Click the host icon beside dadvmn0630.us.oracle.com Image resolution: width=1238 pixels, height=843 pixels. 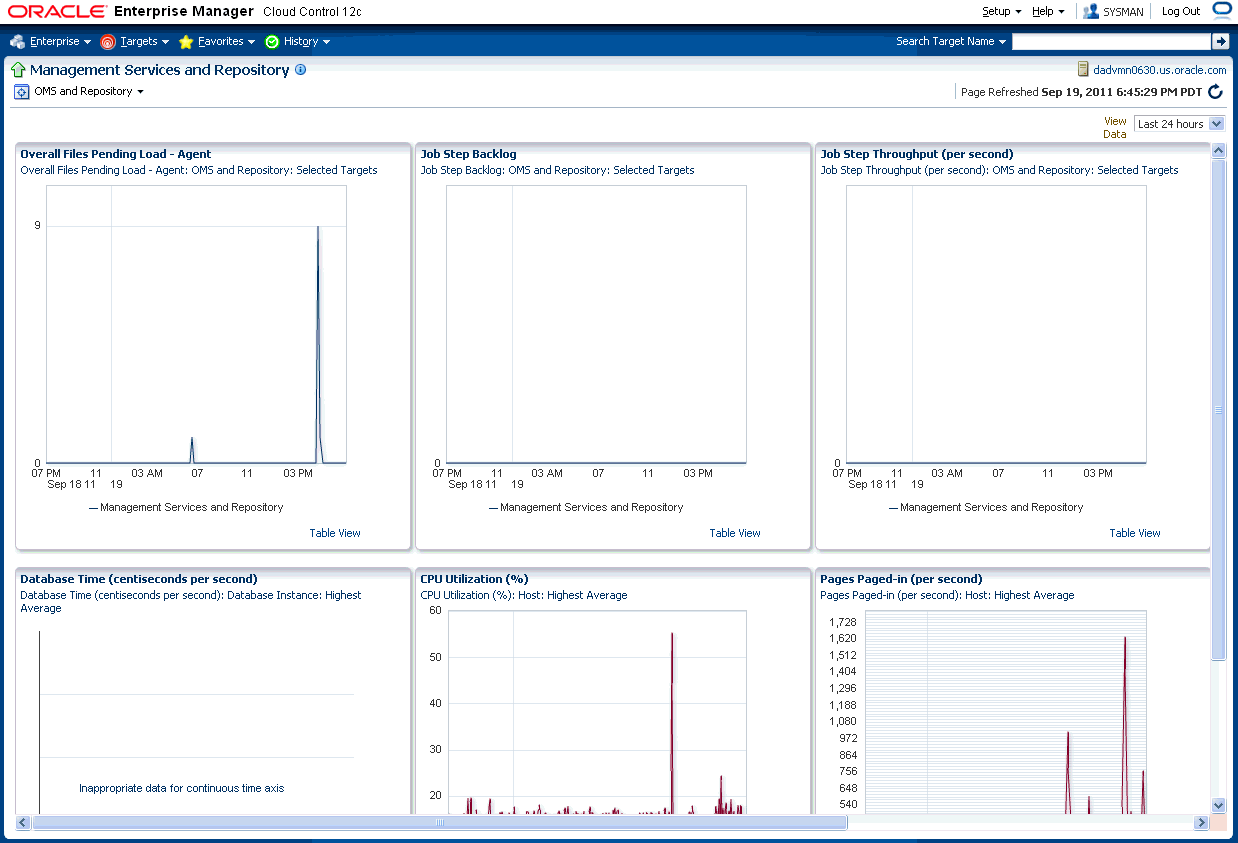coord(1083,70)
